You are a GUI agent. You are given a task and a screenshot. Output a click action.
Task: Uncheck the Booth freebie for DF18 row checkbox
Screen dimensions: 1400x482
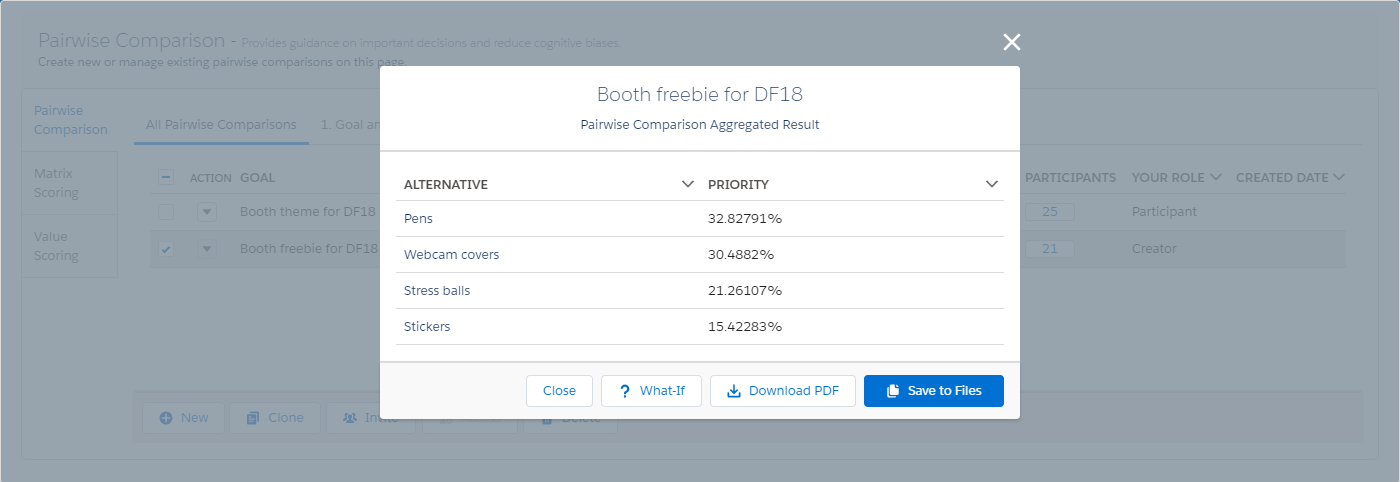coord(166,249)
